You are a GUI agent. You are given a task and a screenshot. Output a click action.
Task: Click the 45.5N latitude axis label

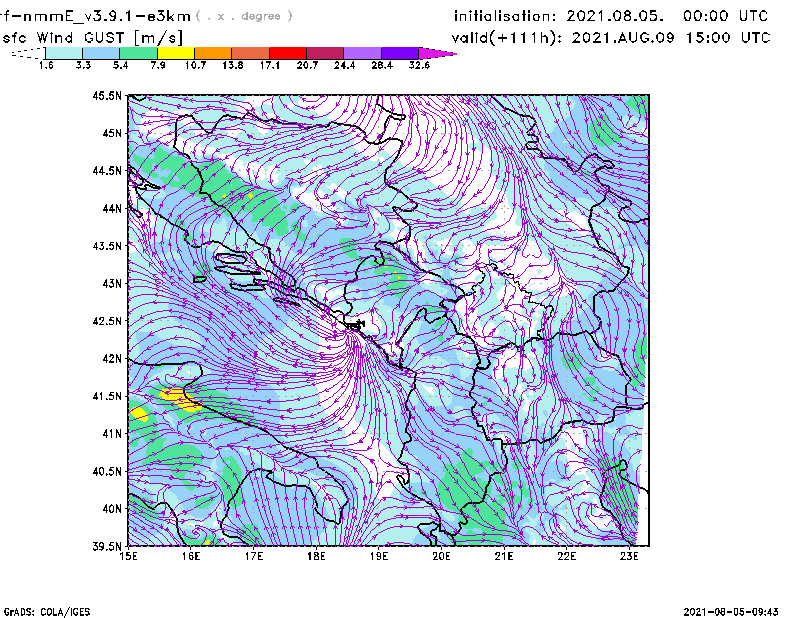pyautogui.click(x=107, y=95)
